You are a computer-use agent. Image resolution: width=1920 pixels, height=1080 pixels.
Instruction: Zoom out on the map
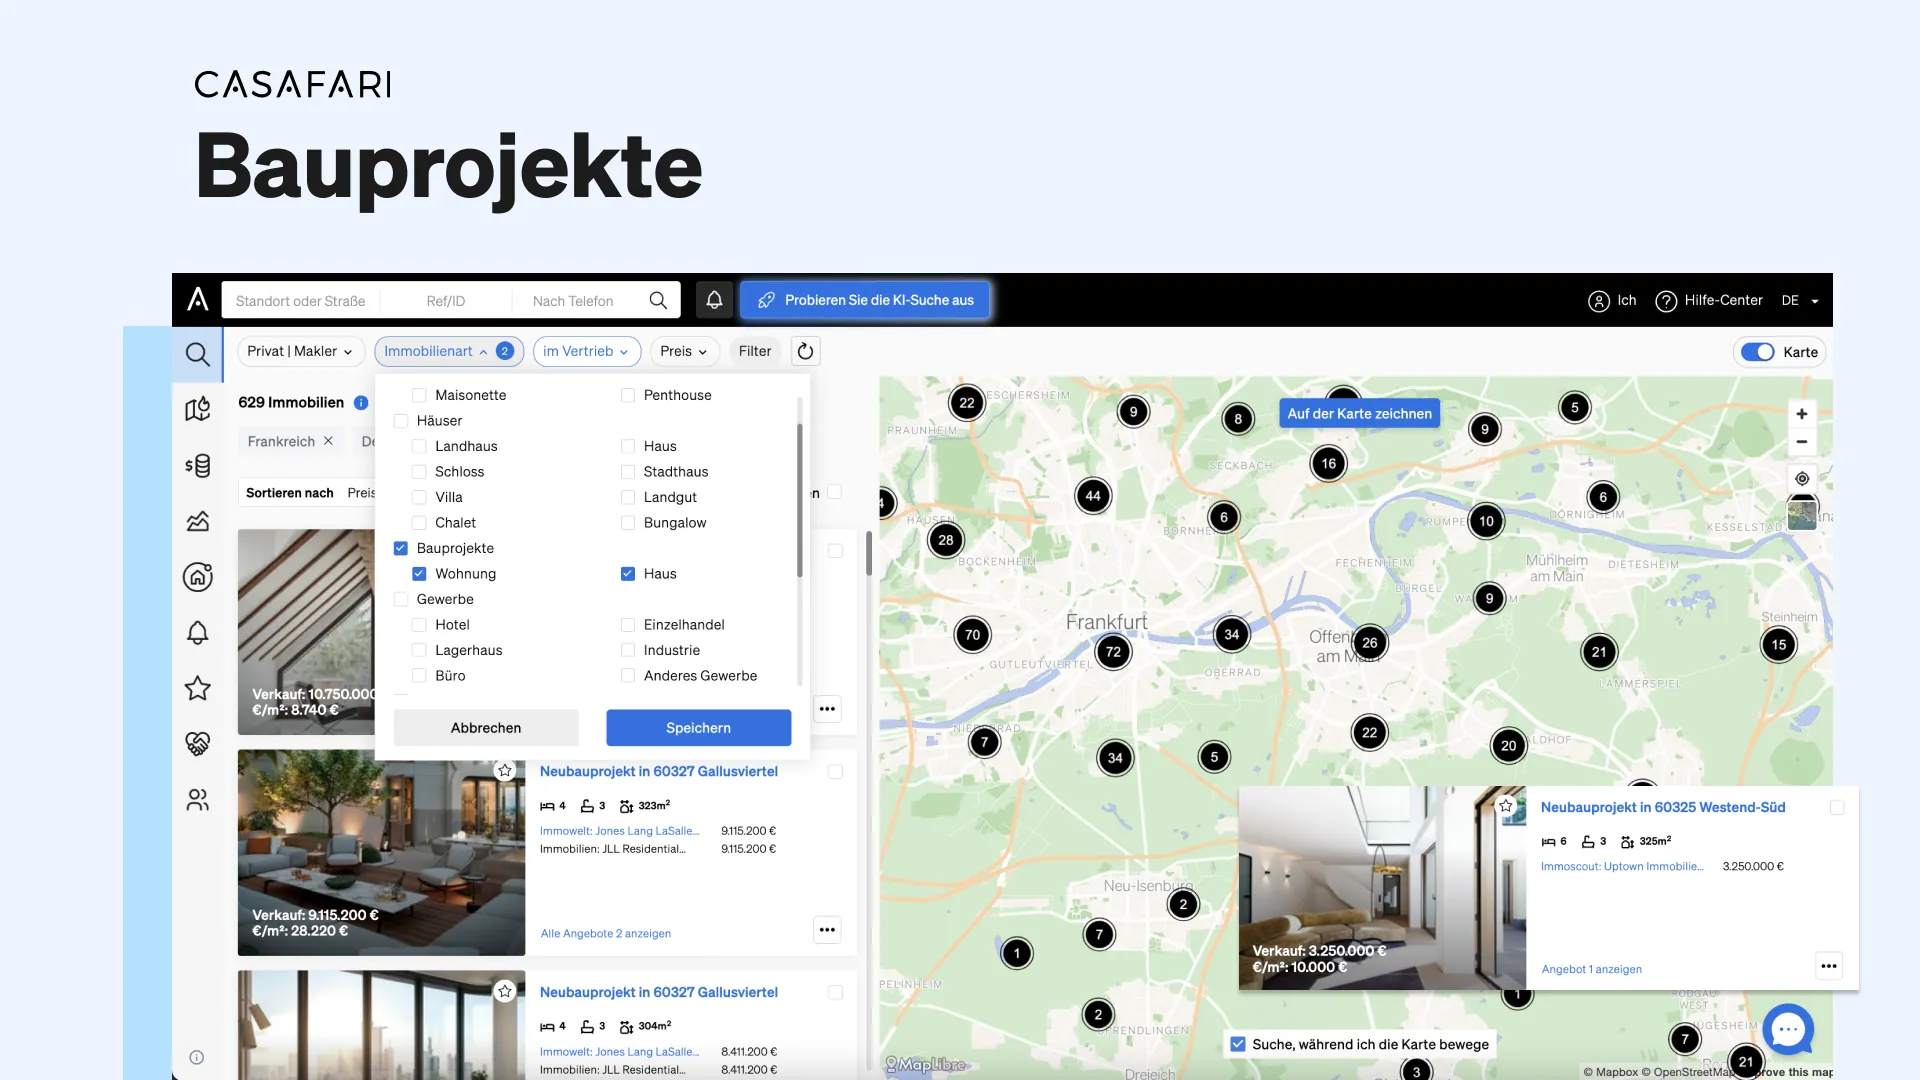1801,442
